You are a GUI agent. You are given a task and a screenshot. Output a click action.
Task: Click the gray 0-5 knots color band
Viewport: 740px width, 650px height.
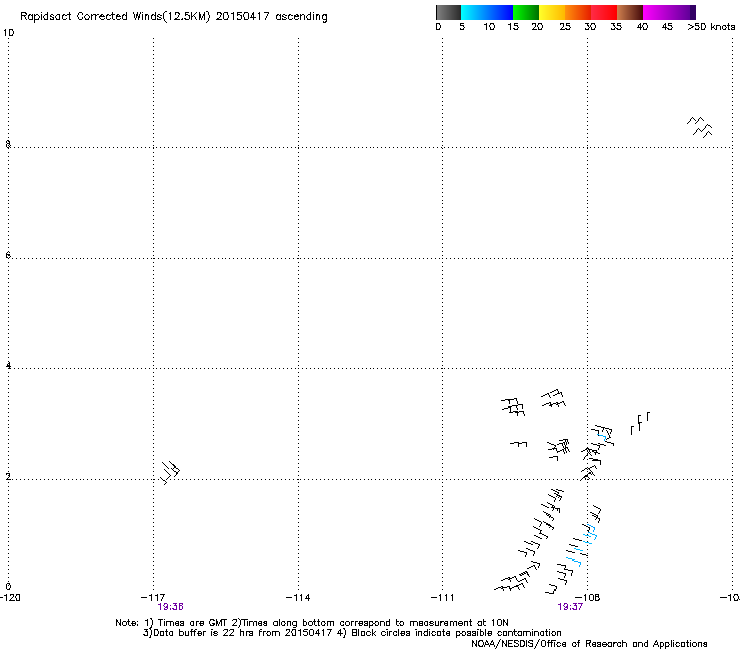click(x=448, y=12)
